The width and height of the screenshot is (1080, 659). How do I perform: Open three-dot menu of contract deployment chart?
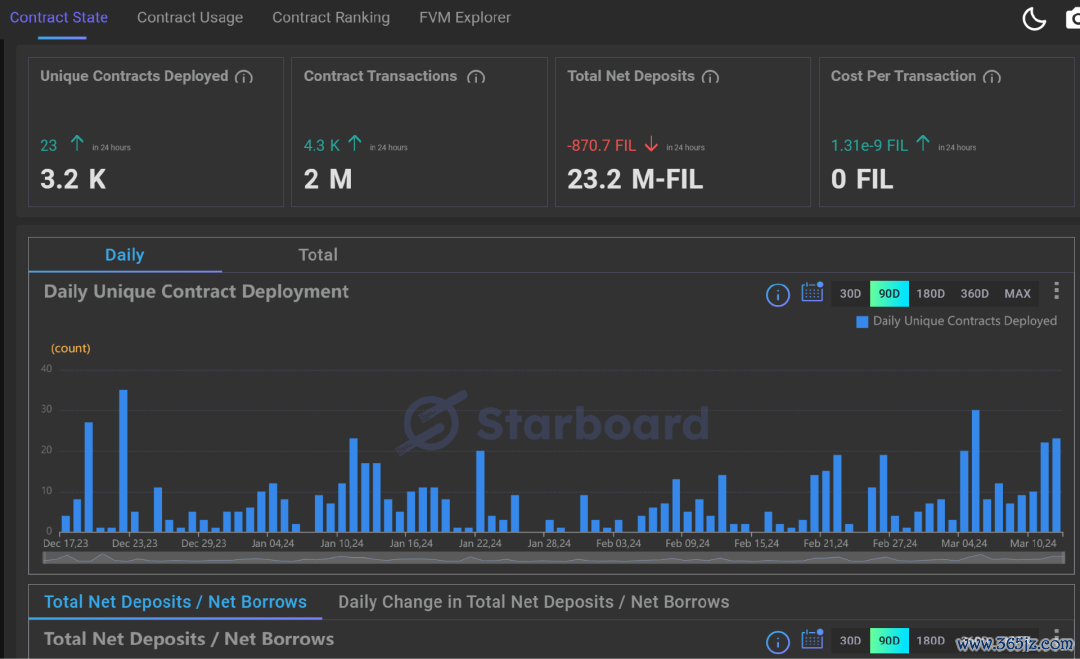pos(1056,292)
